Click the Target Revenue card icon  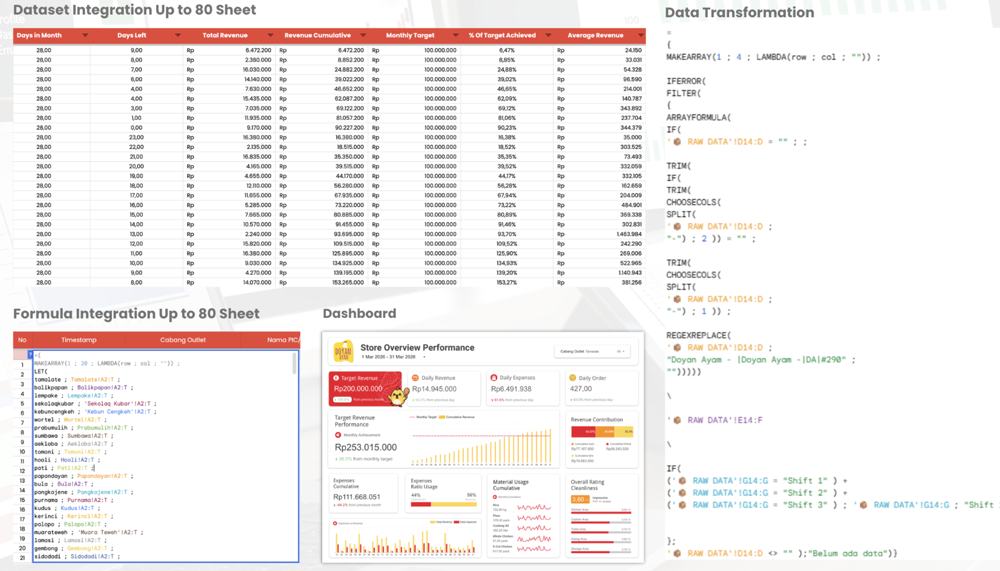pos(336,378)
